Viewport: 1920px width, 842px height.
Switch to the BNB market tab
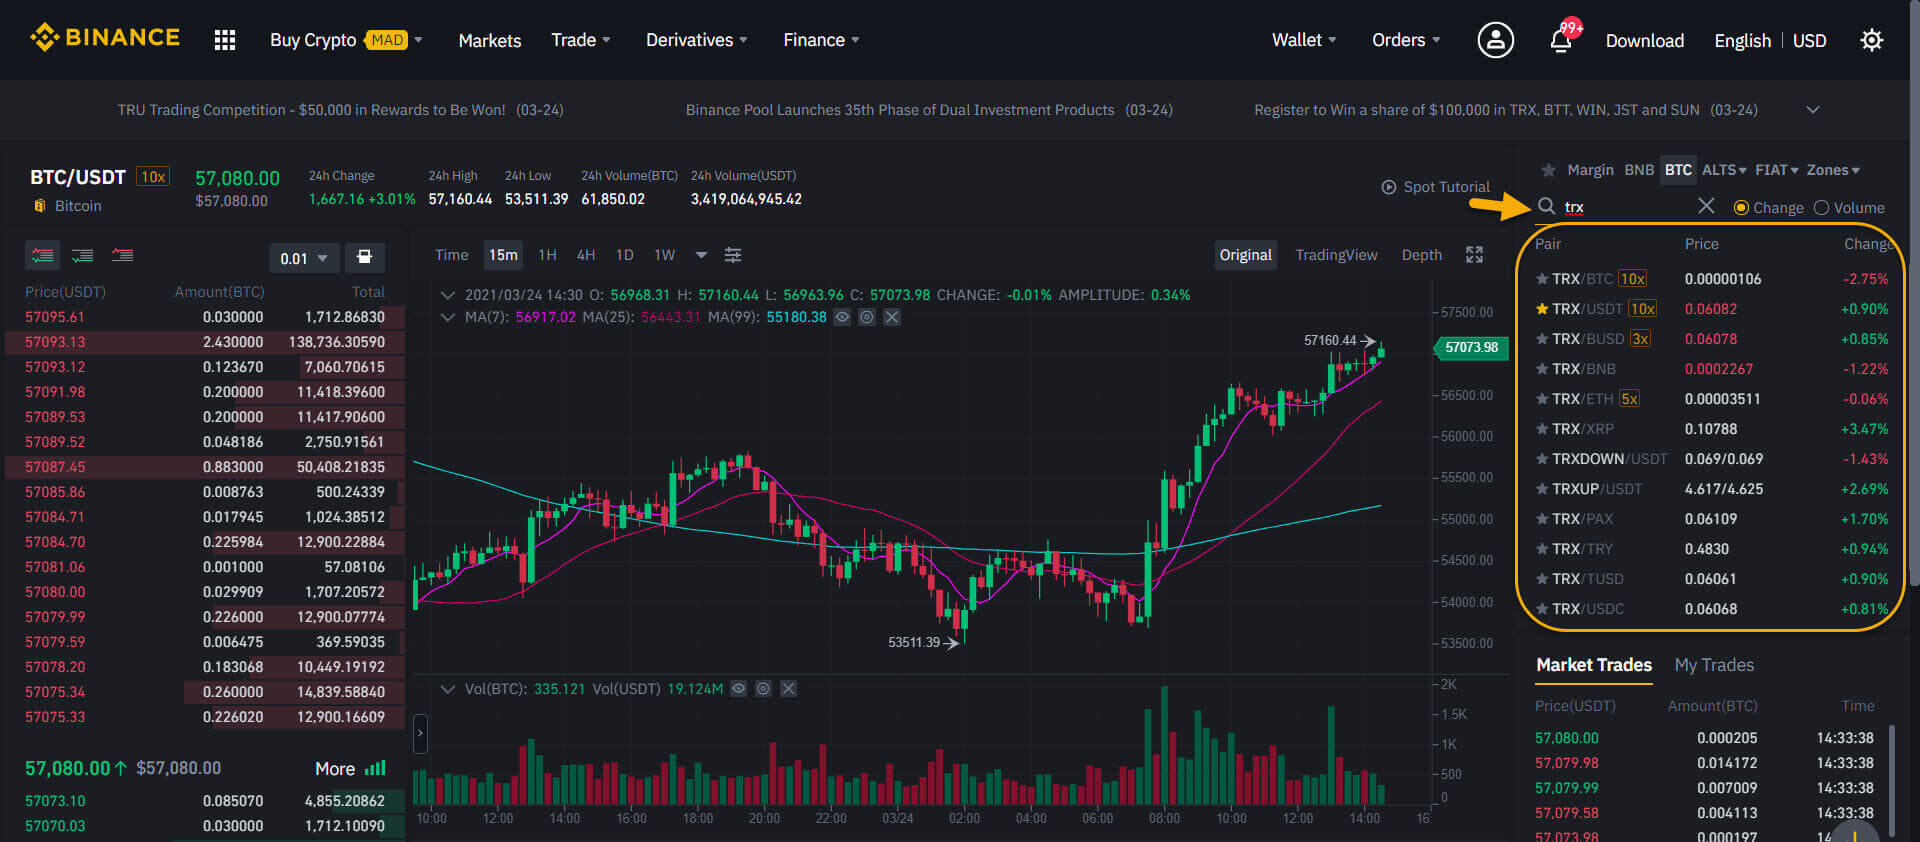tap(1638, 170)
